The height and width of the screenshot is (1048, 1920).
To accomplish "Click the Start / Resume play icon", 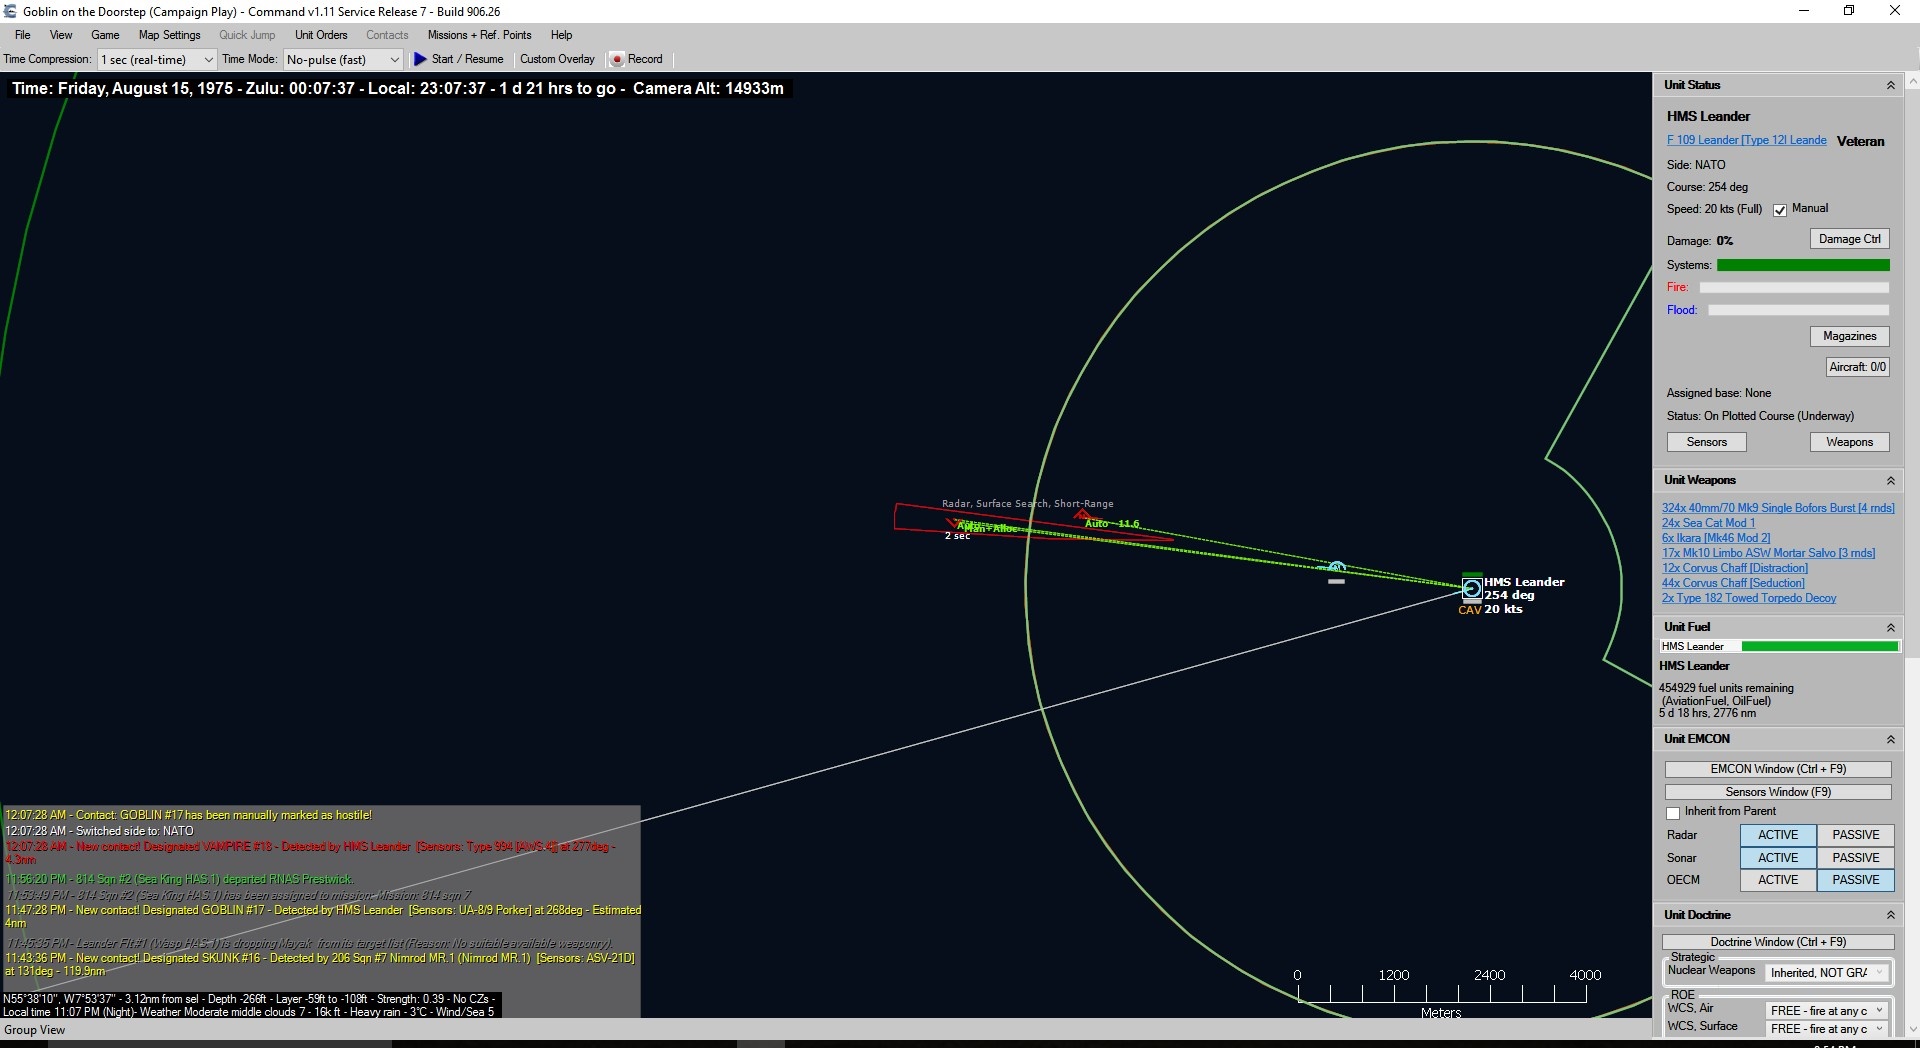I will click(x=420, y=59).
